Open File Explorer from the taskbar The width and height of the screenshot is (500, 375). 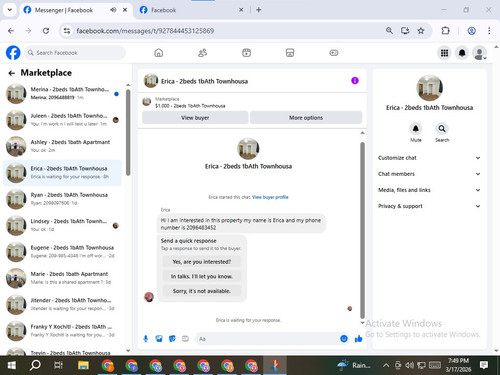click(83, 365)
